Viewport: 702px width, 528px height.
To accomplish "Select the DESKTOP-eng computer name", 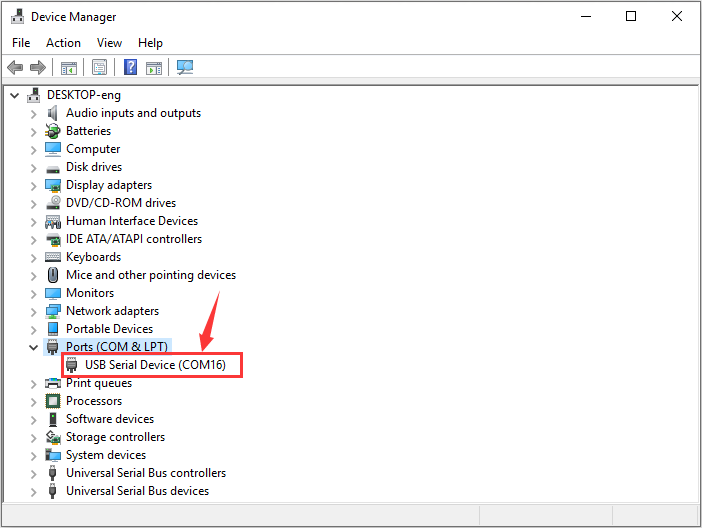I will pos(84,95).
